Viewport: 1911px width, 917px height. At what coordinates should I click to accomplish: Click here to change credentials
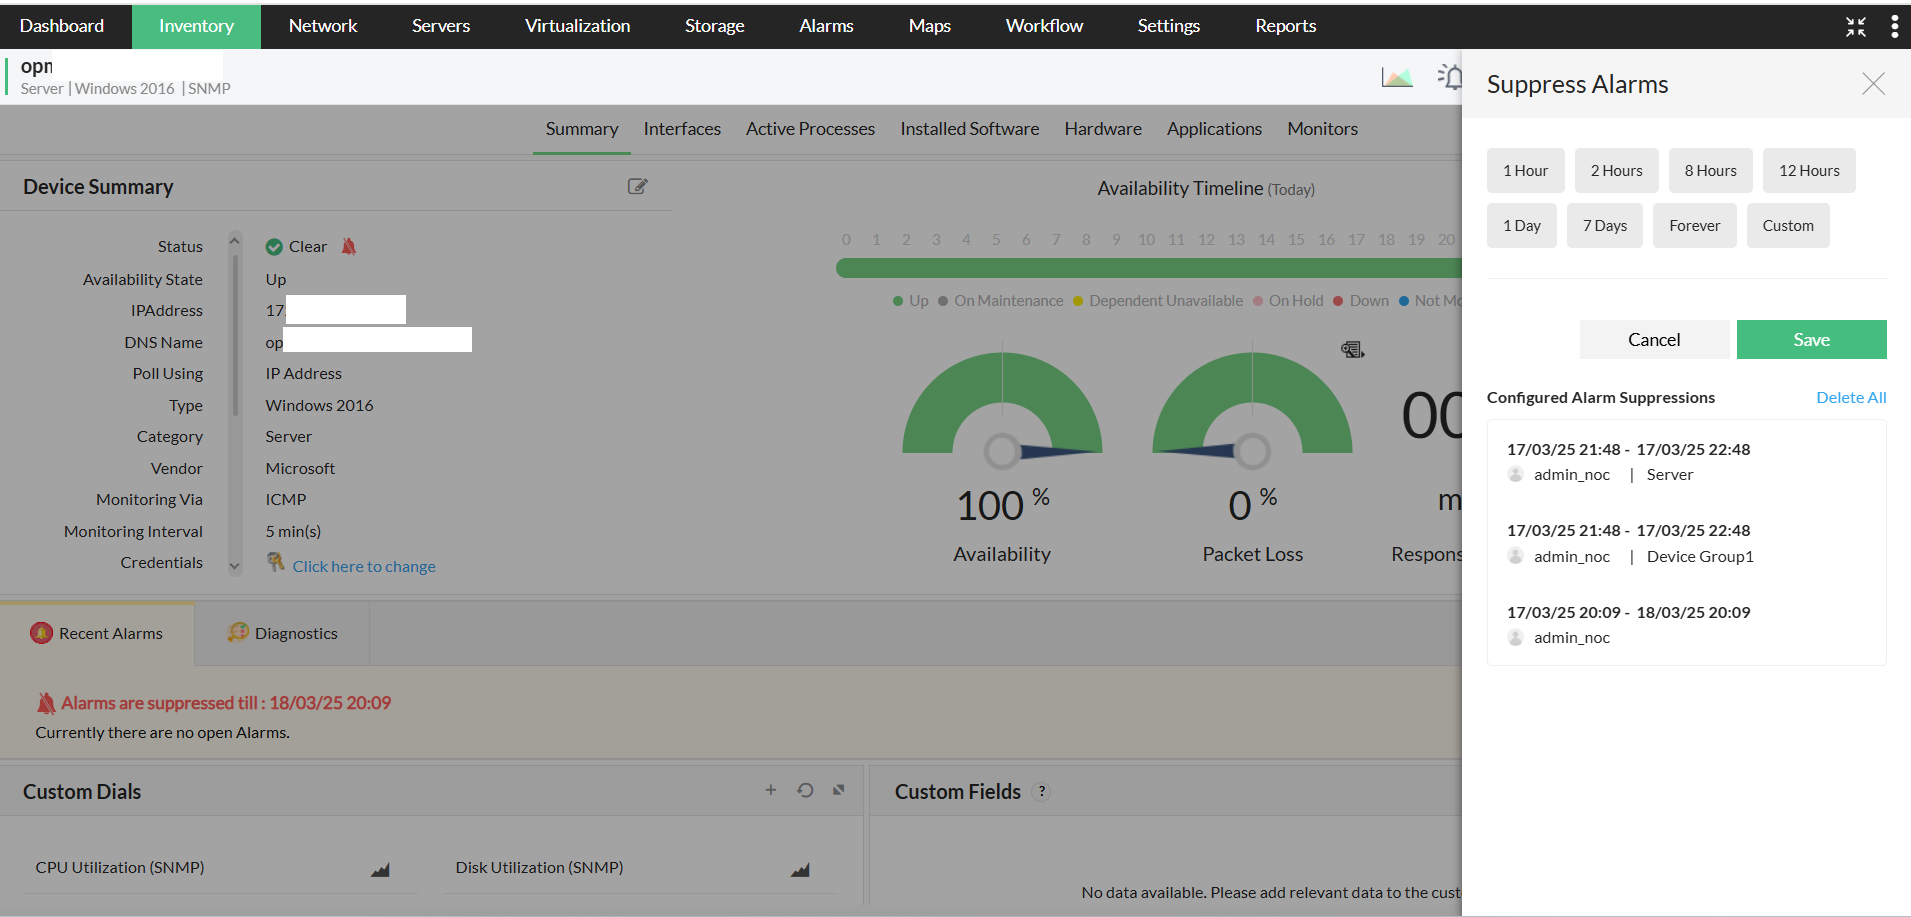(x=364, y=565)
